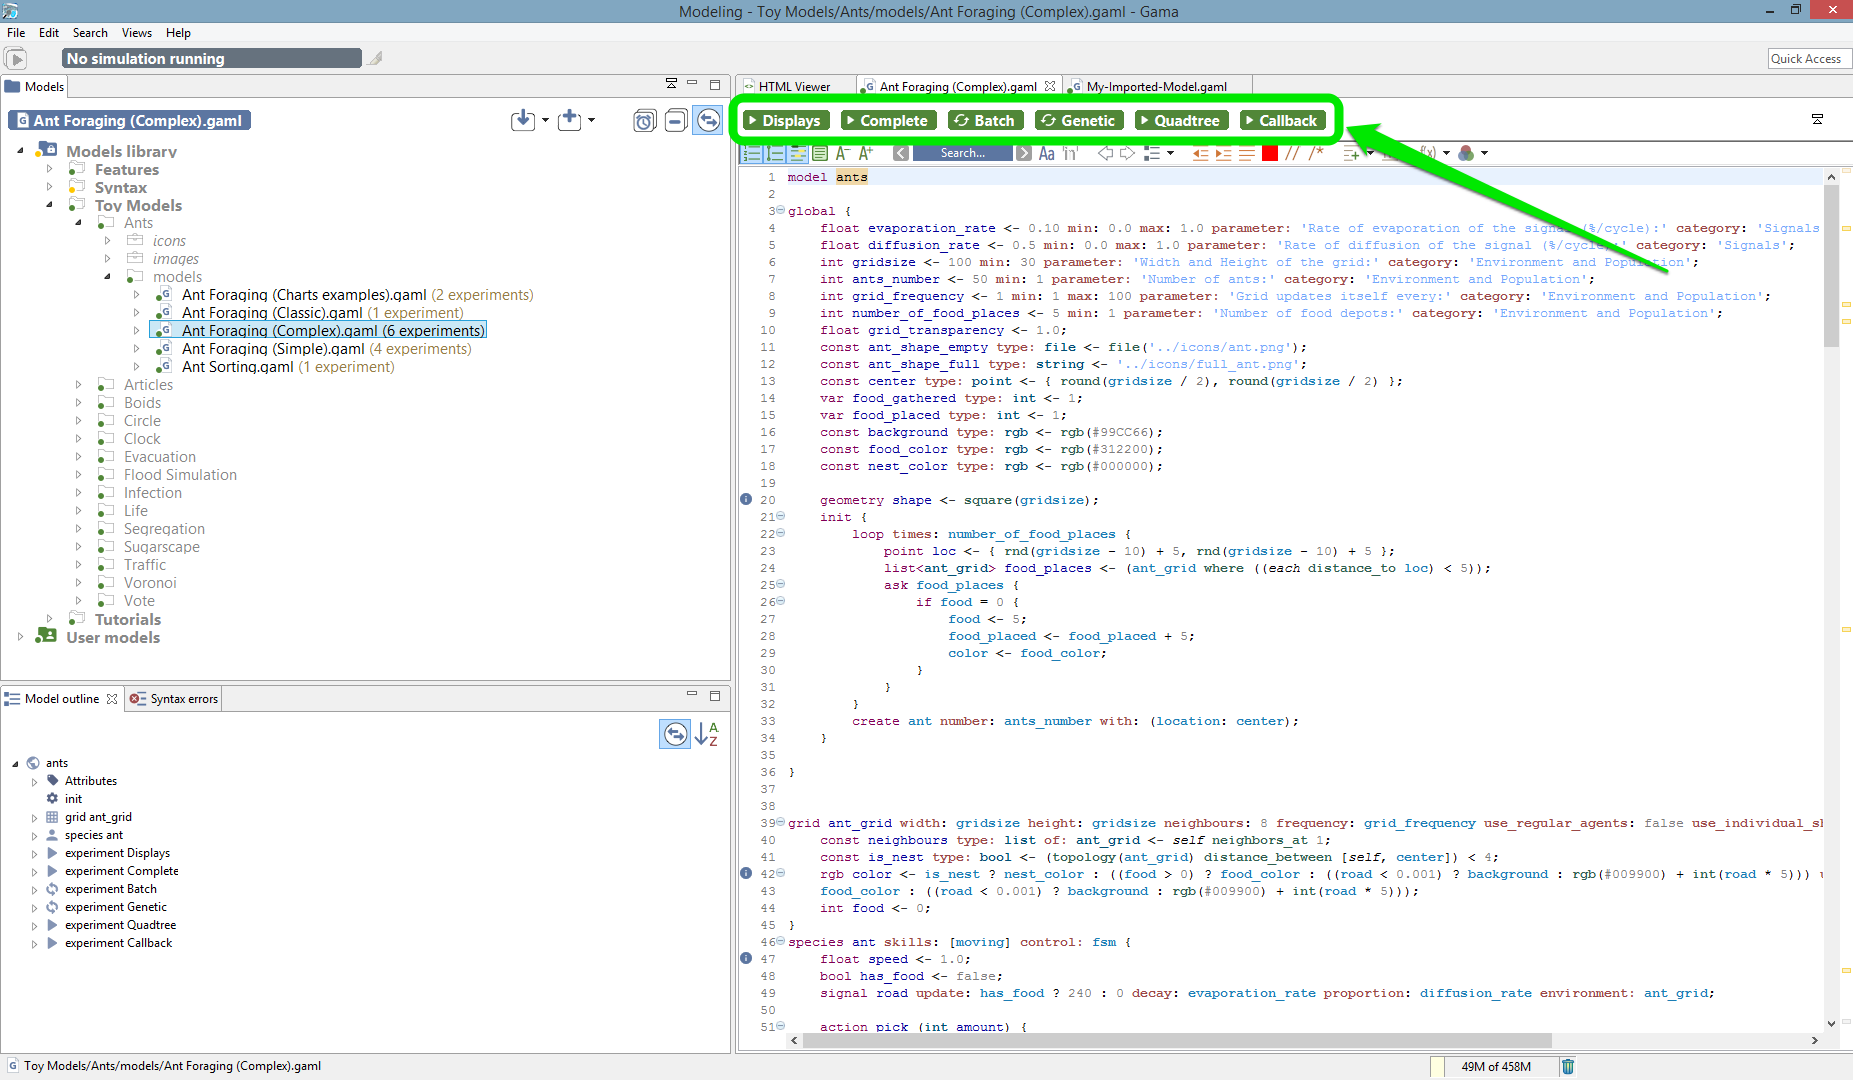The height and width of the screenshot is (1080, 1853).
Task: Collapse the Toy Models folder
Action: tap(49, 205)
